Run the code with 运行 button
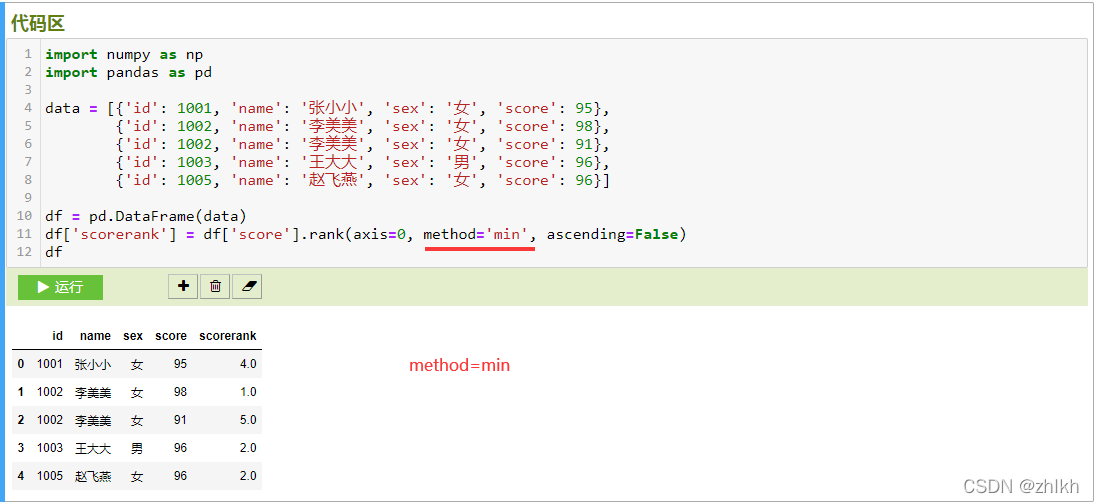Image resolution: width=1094 pixels, height=503 pixels. (60, 287)
